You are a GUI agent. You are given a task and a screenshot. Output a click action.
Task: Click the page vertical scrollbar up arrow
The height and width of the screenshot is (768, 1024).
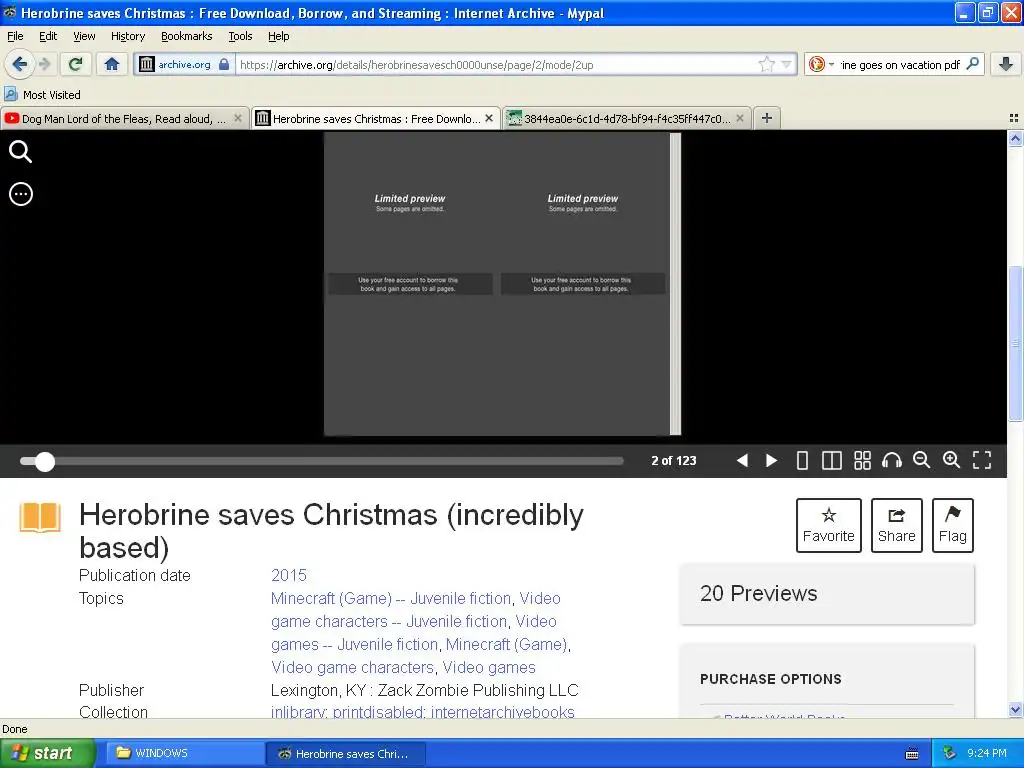(1015, 138)
